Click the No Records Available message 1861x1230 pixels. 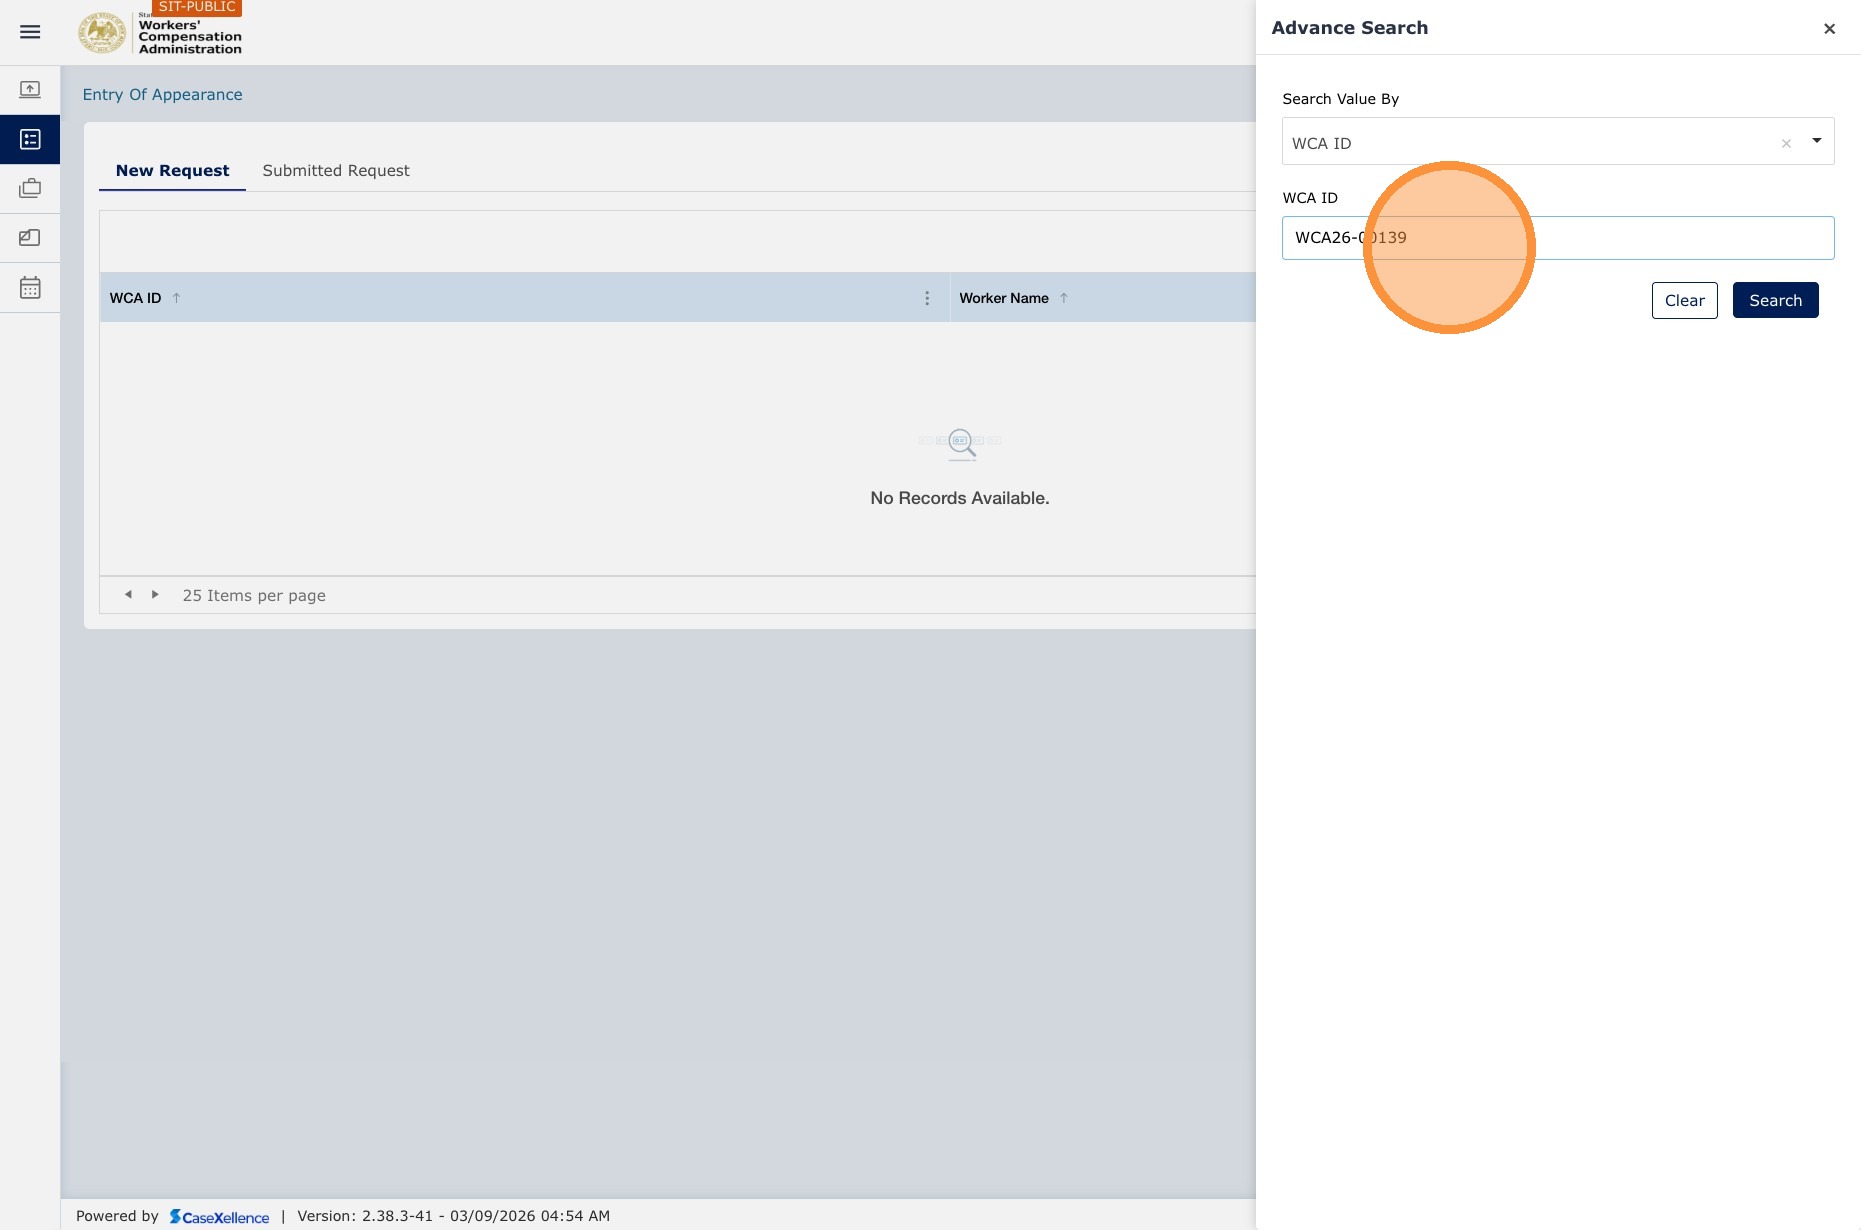pos(960,498)
